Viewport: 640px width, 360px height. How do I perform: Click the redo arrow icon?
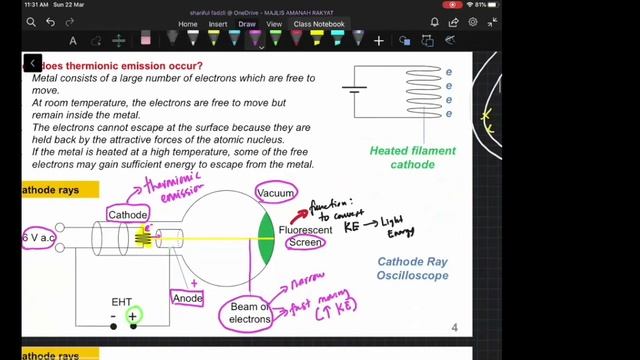70,22
